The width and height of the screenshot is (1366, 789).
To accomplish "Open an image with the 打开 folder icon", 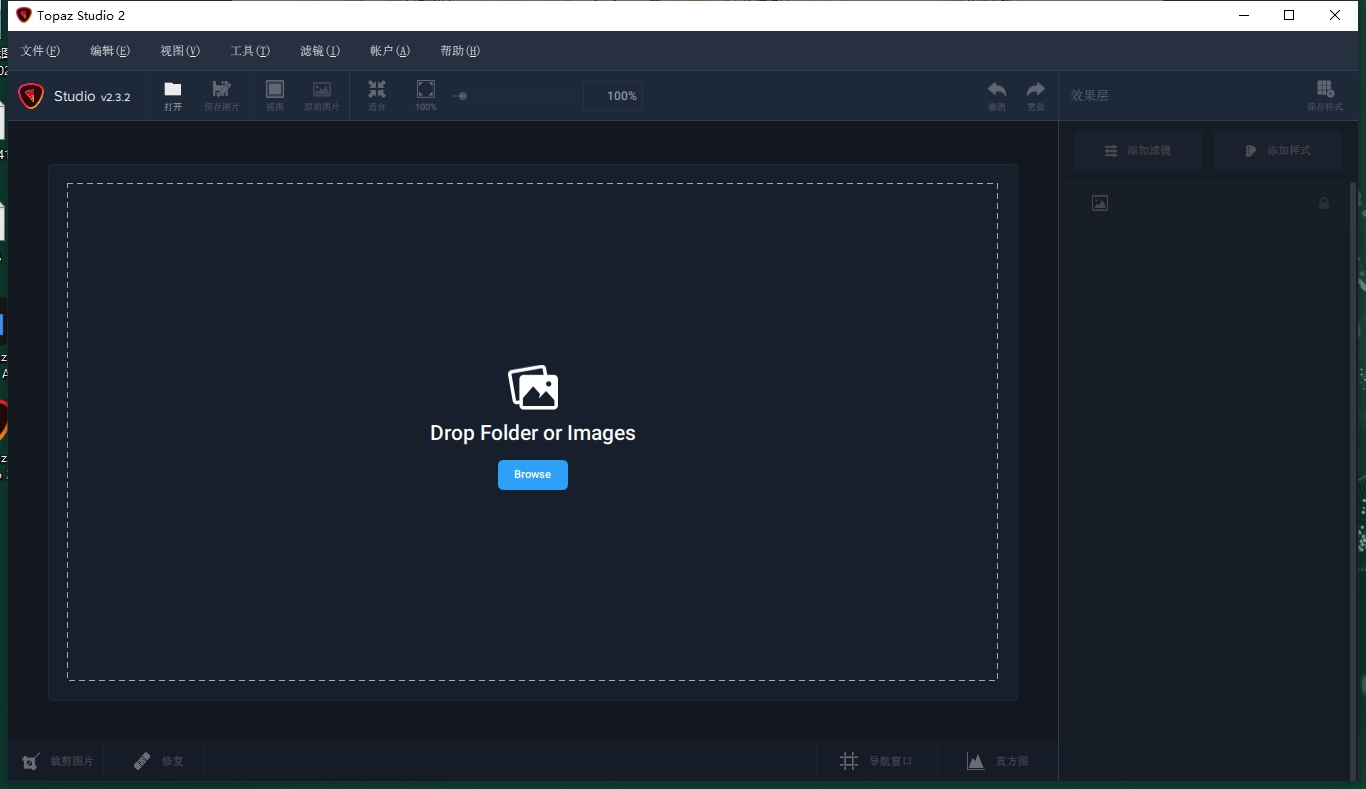I will point(173,96).
